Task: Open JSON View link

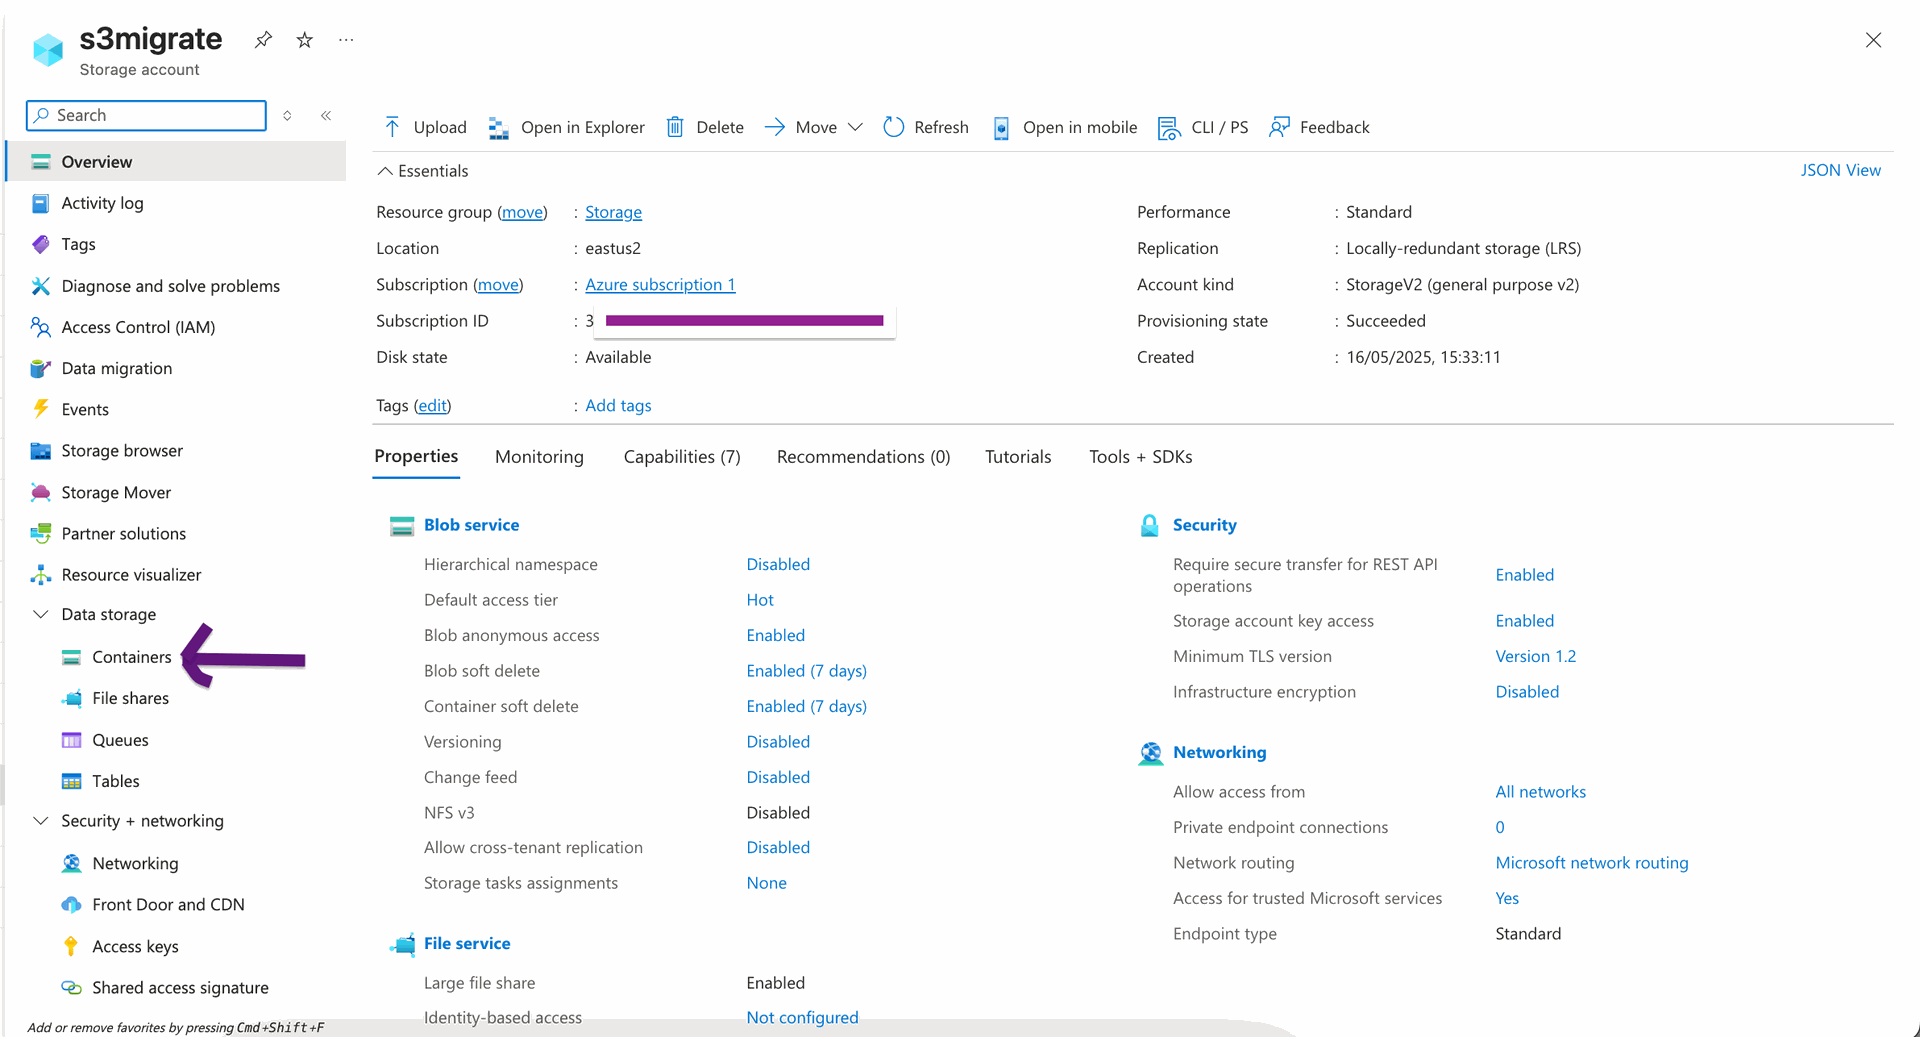Action: 1840,170
